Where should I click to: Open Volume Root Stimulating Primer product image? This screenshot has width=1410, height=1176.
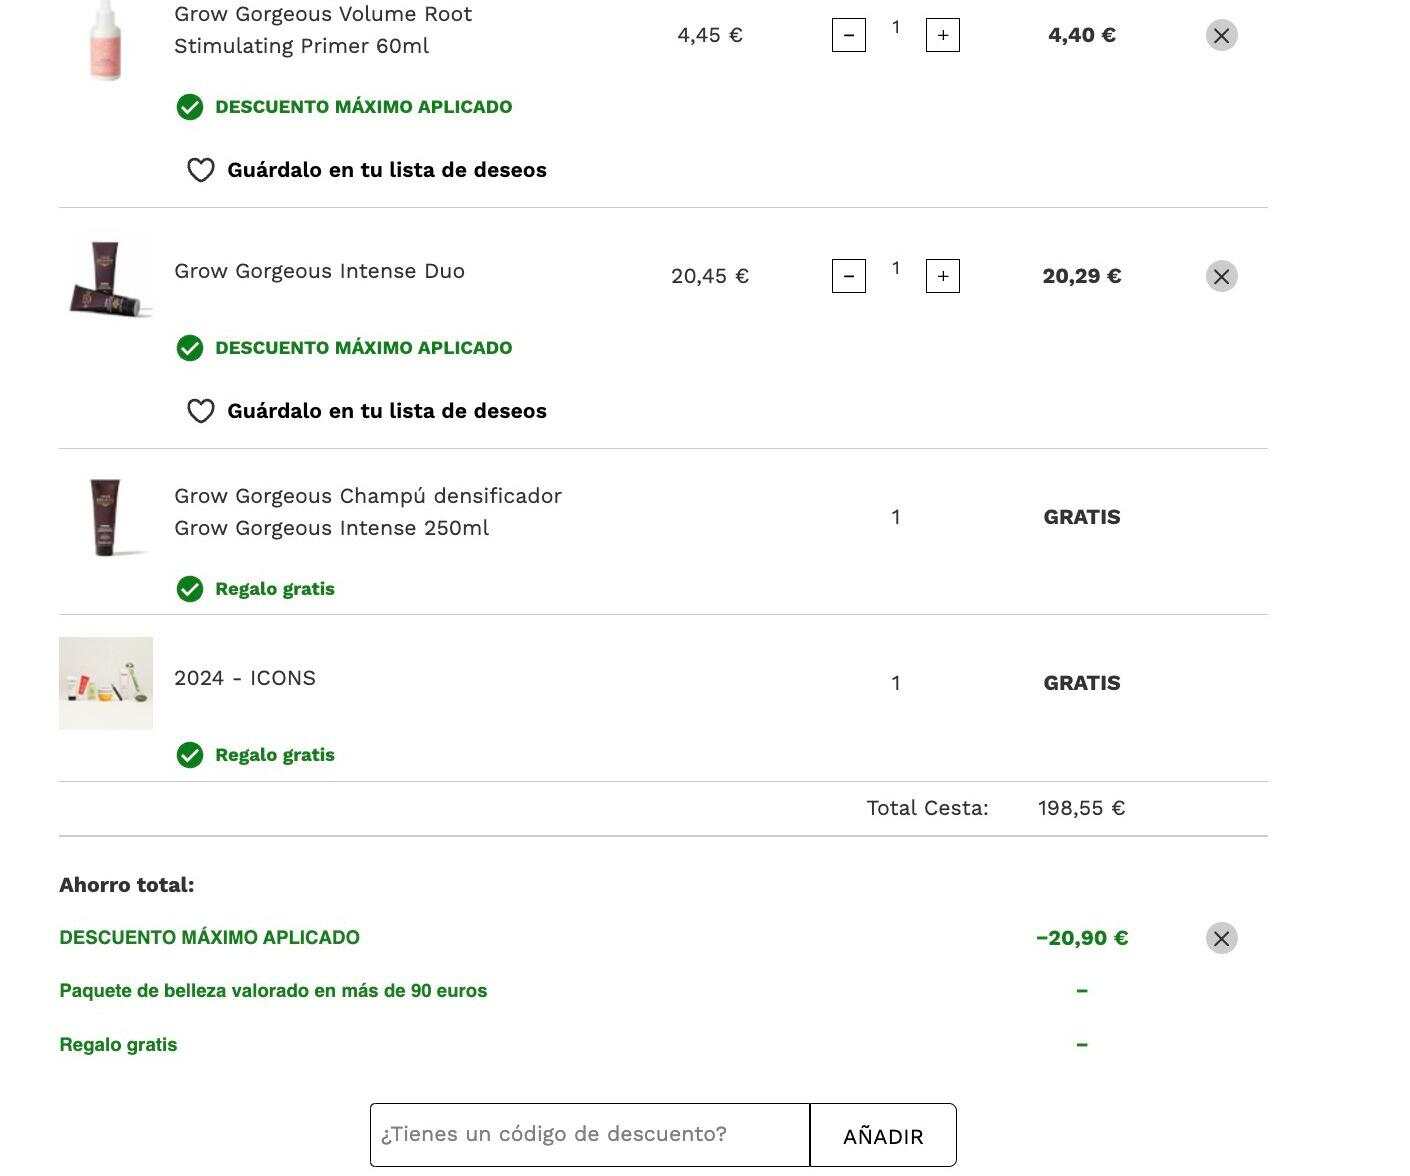pyautogui.click(x=106, y=40)
